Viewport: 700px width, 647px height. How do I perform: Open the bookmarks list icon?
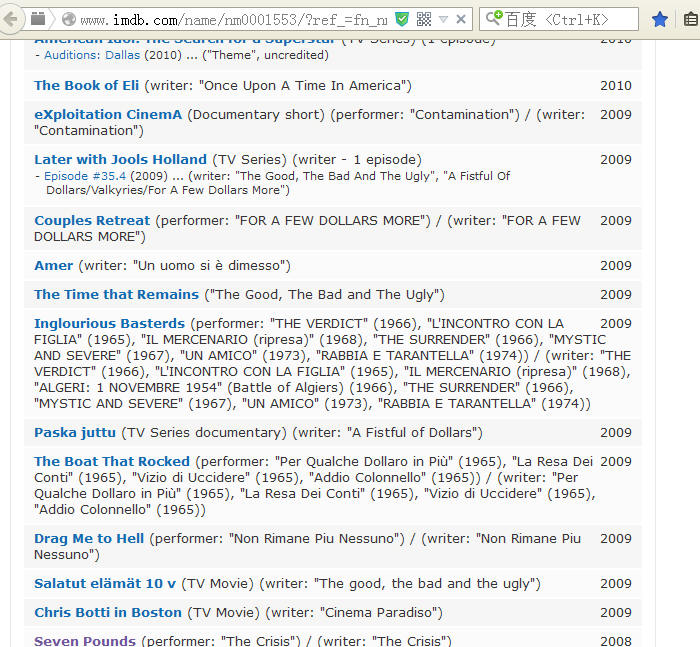(691, 19)
